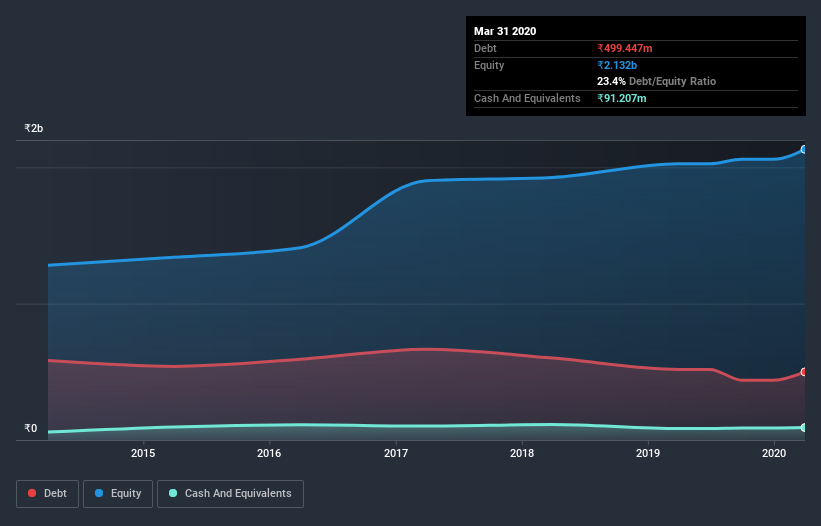Click the ₹0 y-axis label
Screen dimensions: 821x526
tap(31, 428)
